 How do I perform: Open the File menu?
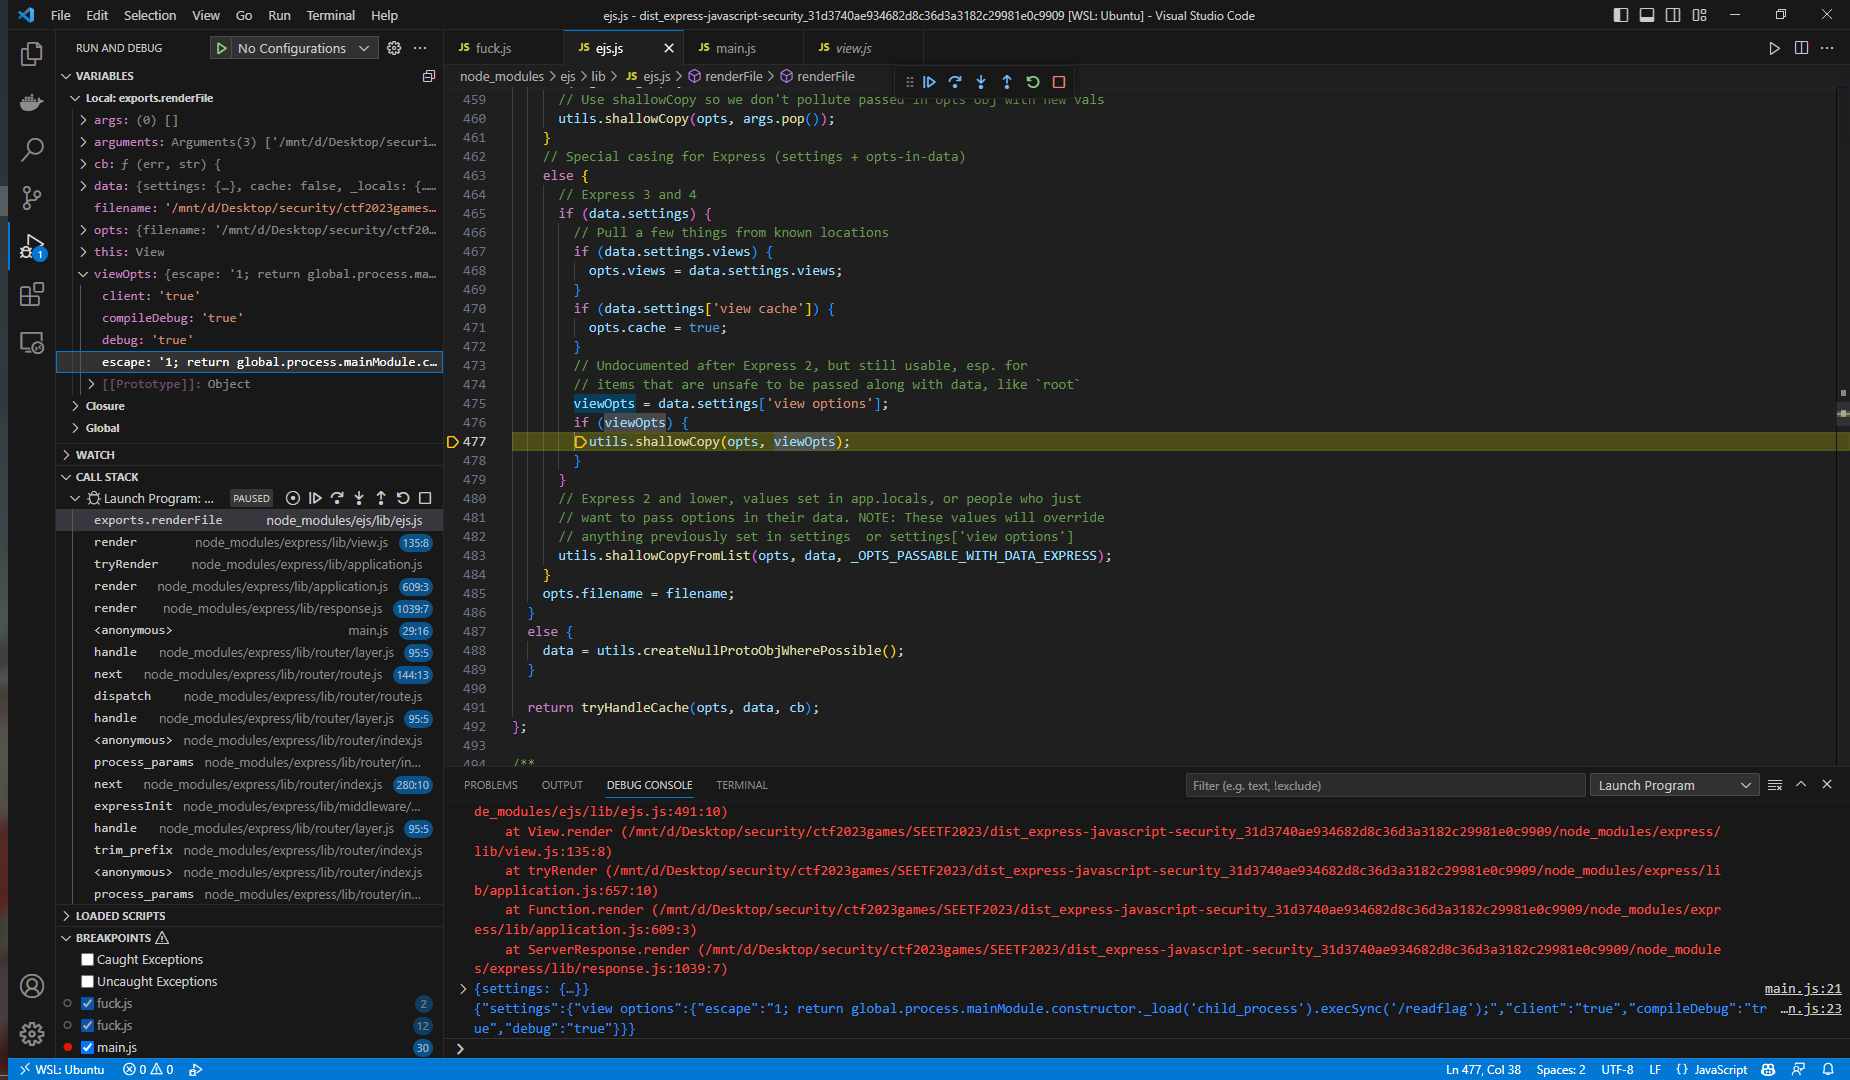point(61,15)
